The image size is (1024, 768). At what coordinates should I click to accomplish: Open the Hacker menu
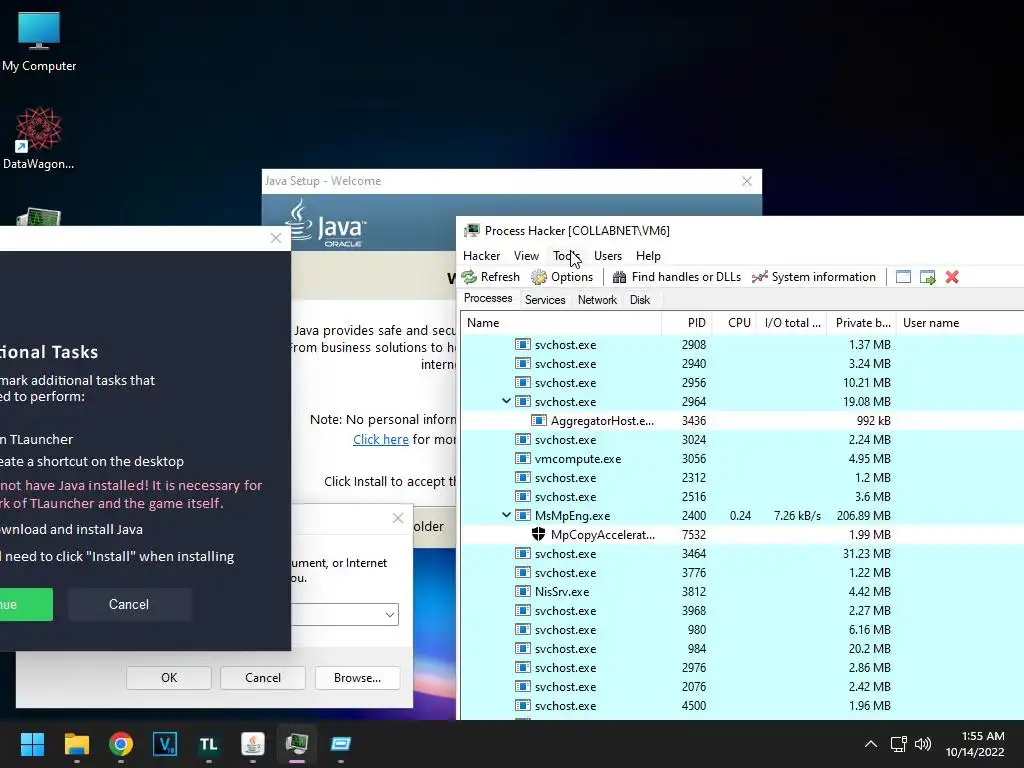point(481,256)
